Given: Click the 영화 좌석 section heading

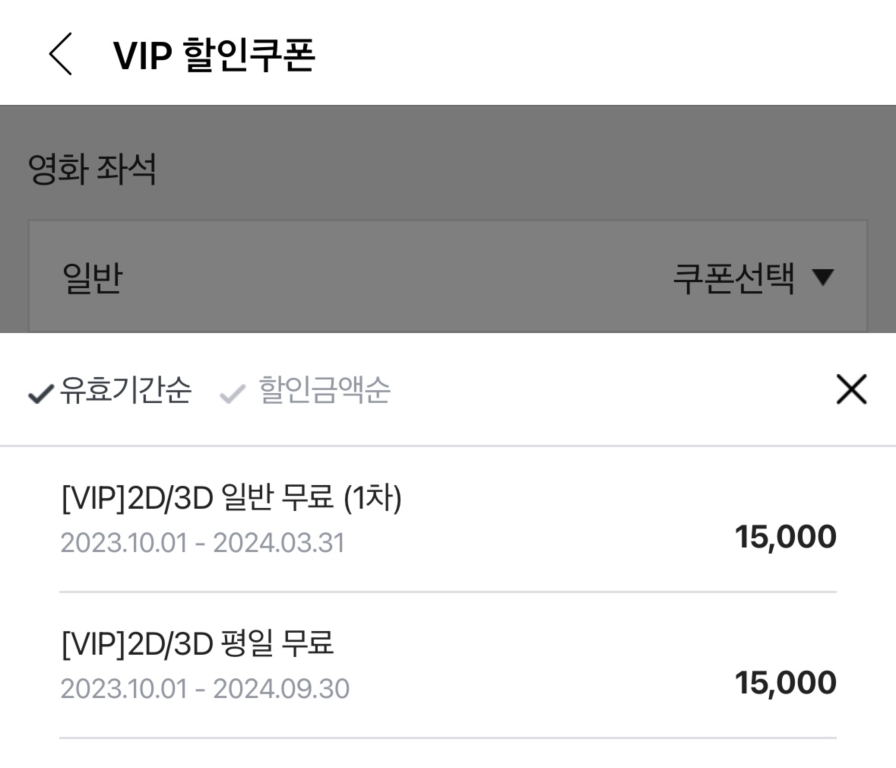Looking at the screenshot, I should pyautogui.click(x=92, y=169).
